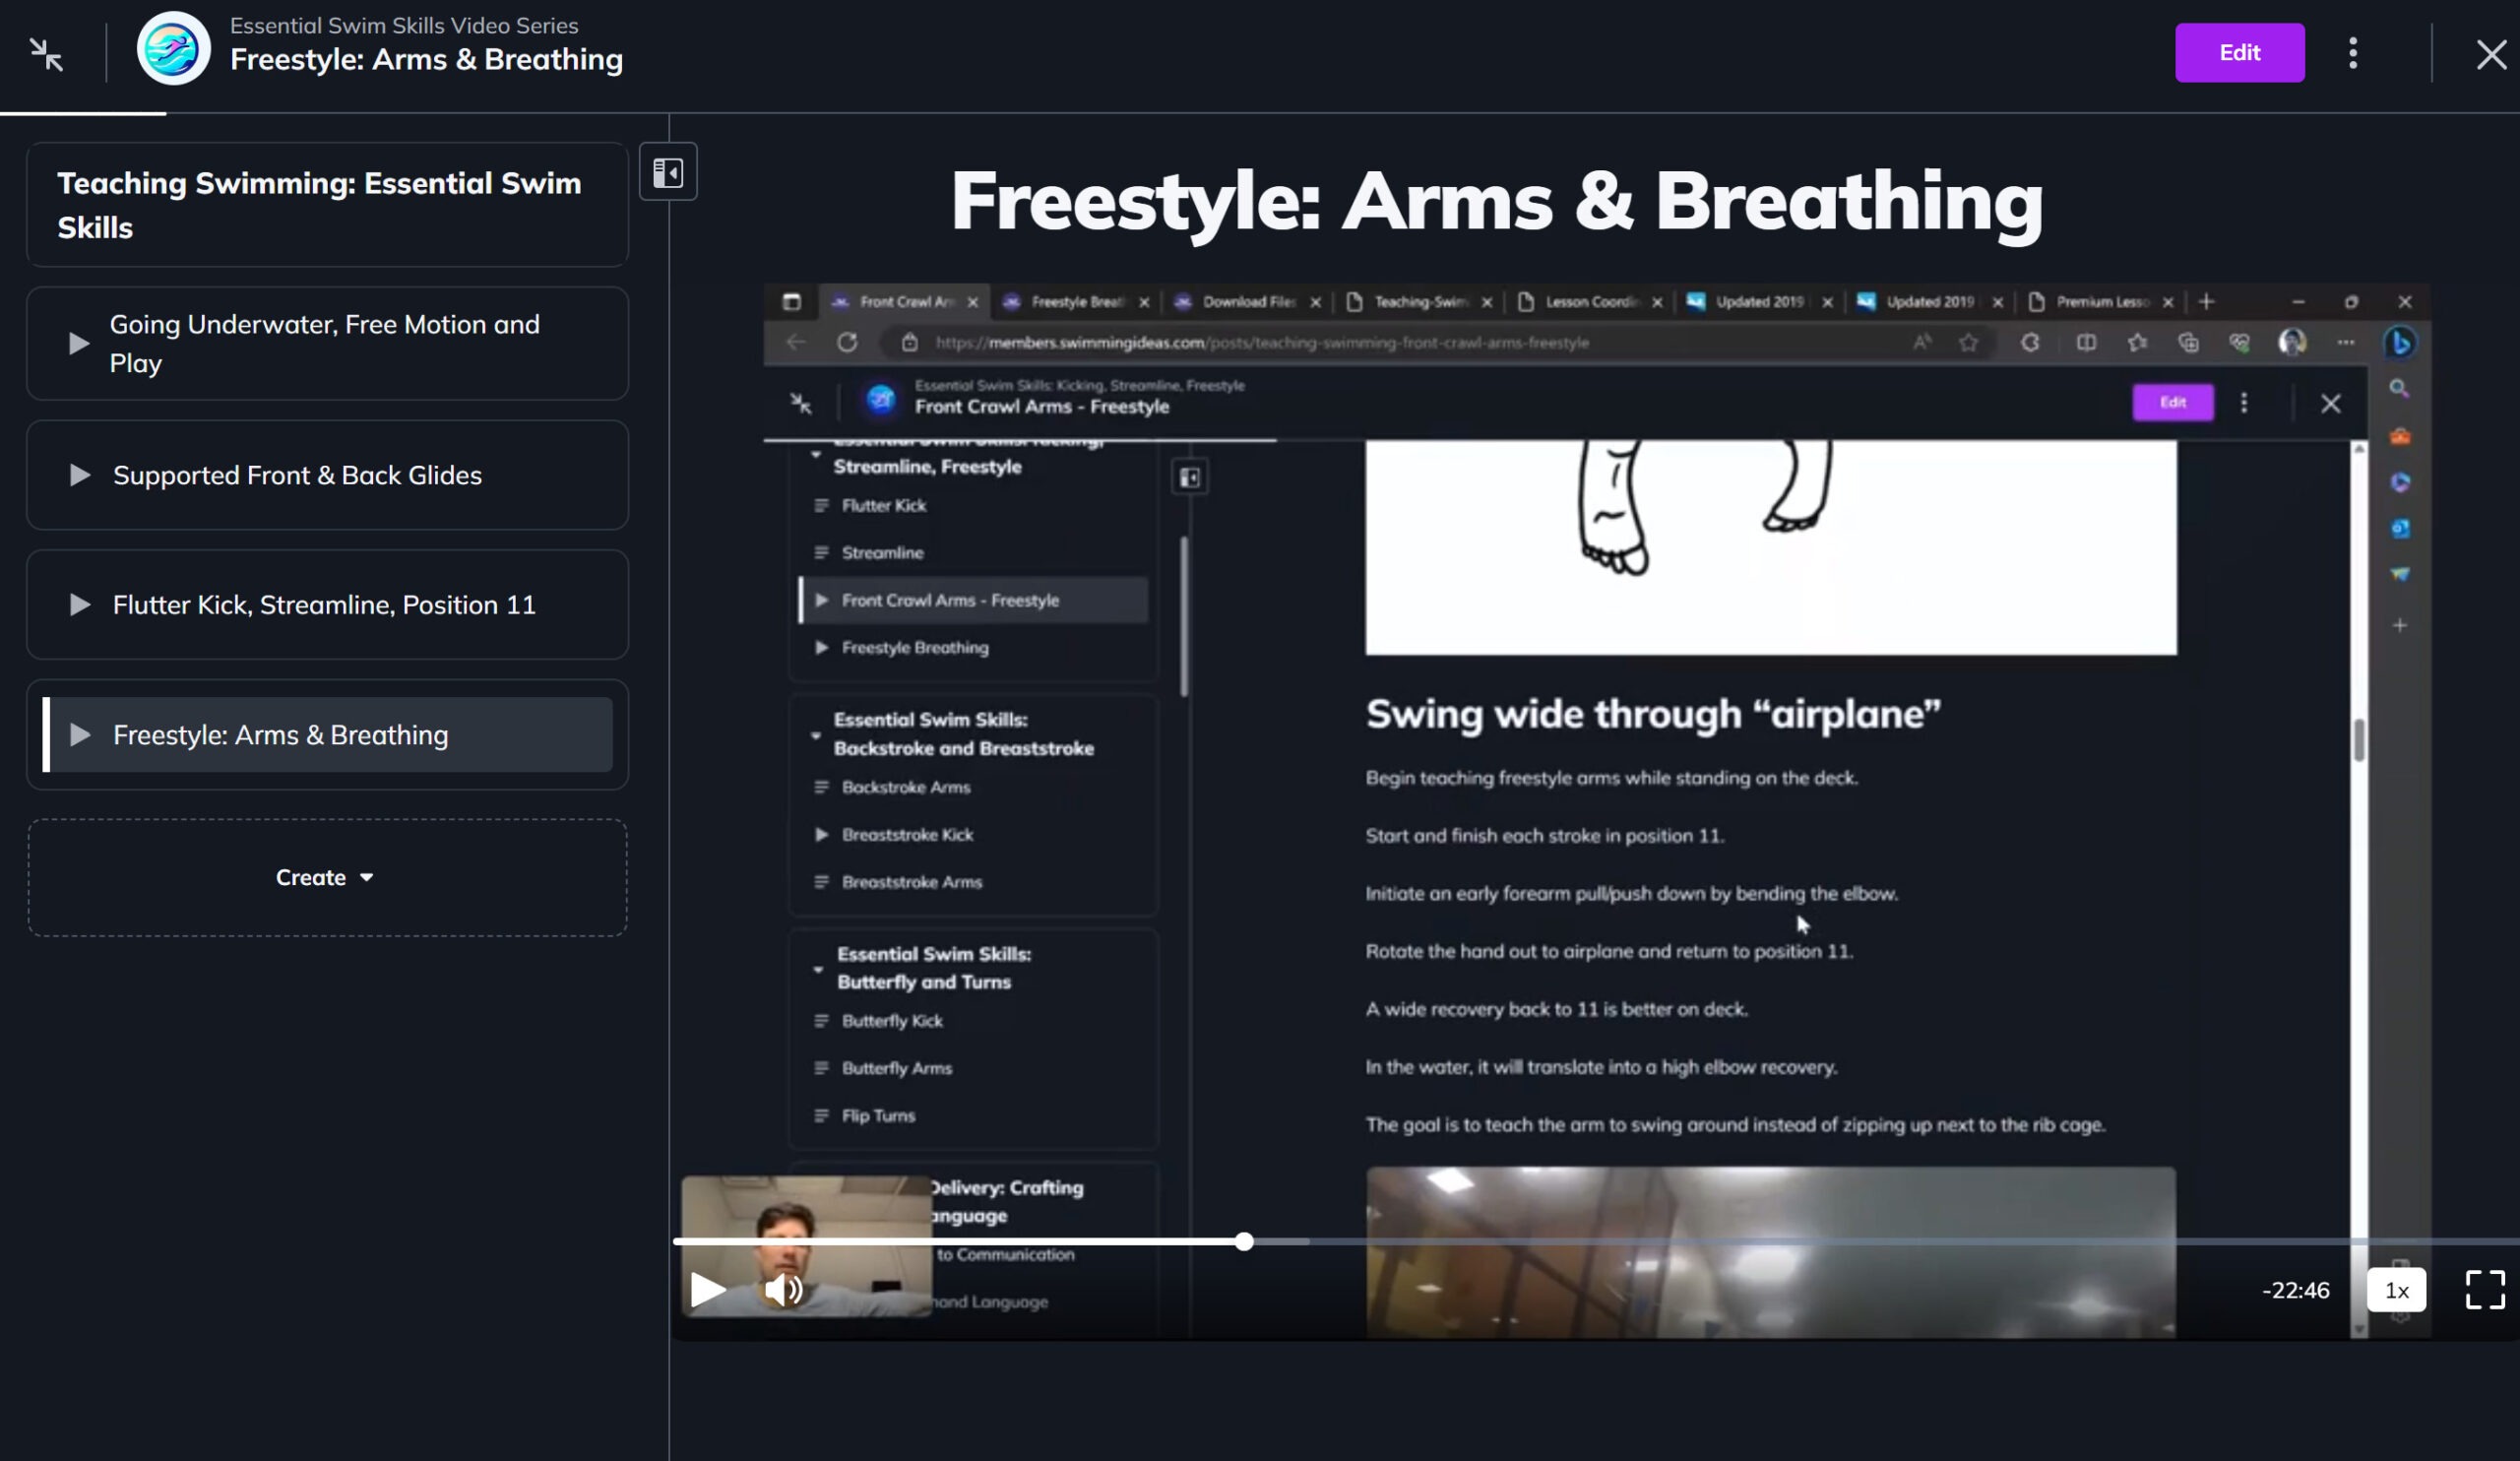
Task: Select Supported Front & Back Glides lesson
Action: point(297,475)
